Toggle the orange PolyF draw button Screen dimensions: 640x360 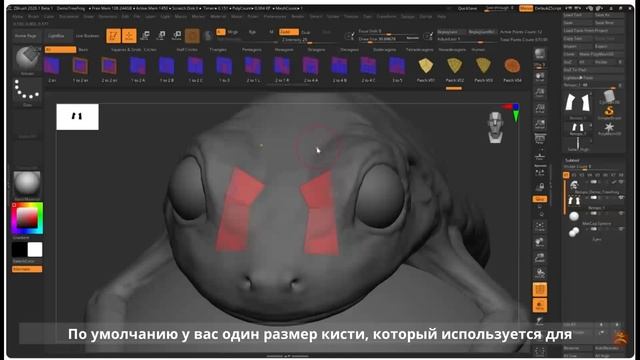pyautogui.click(x=540, y=290)
